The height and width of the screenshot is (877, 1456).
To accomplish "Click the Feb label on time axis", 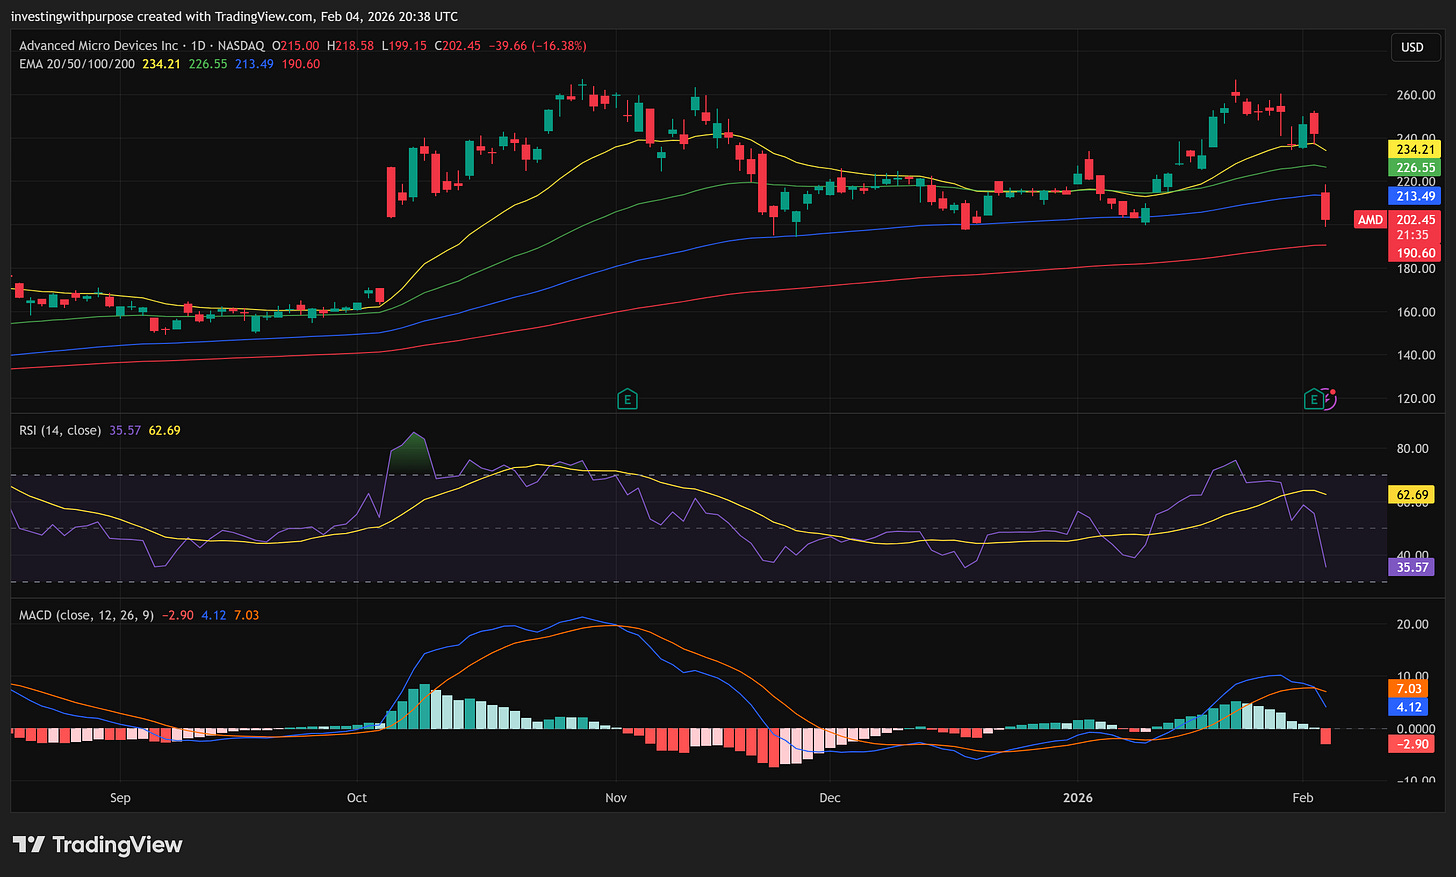I will click(1302, 798).
